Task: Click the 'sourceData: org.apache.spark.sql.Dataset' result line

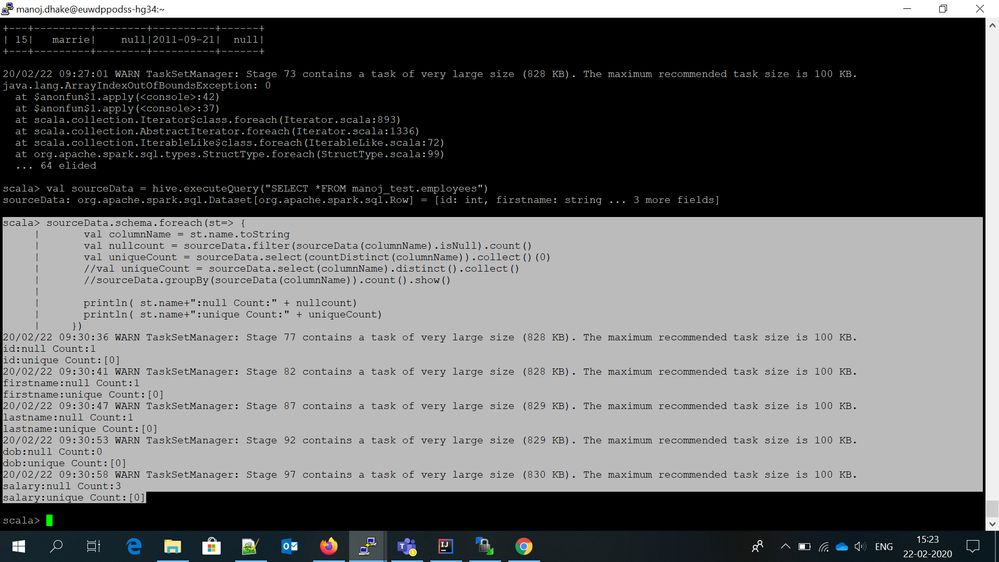Action: tap(361, 200)
